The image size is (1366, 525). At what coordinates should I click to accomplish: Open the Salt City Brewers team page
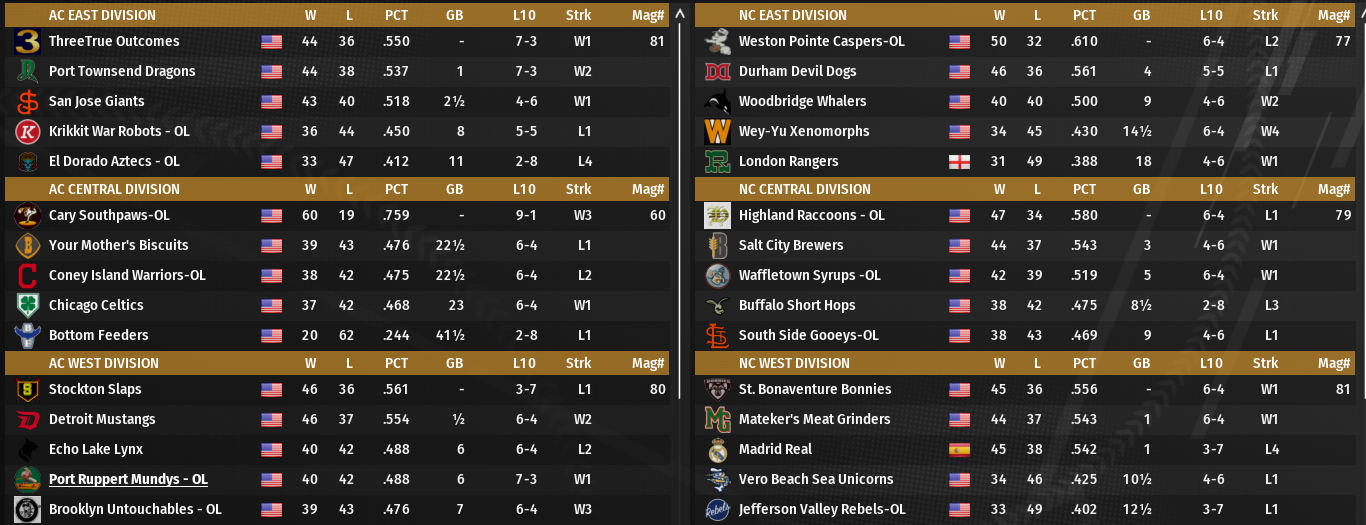[790, 246]
